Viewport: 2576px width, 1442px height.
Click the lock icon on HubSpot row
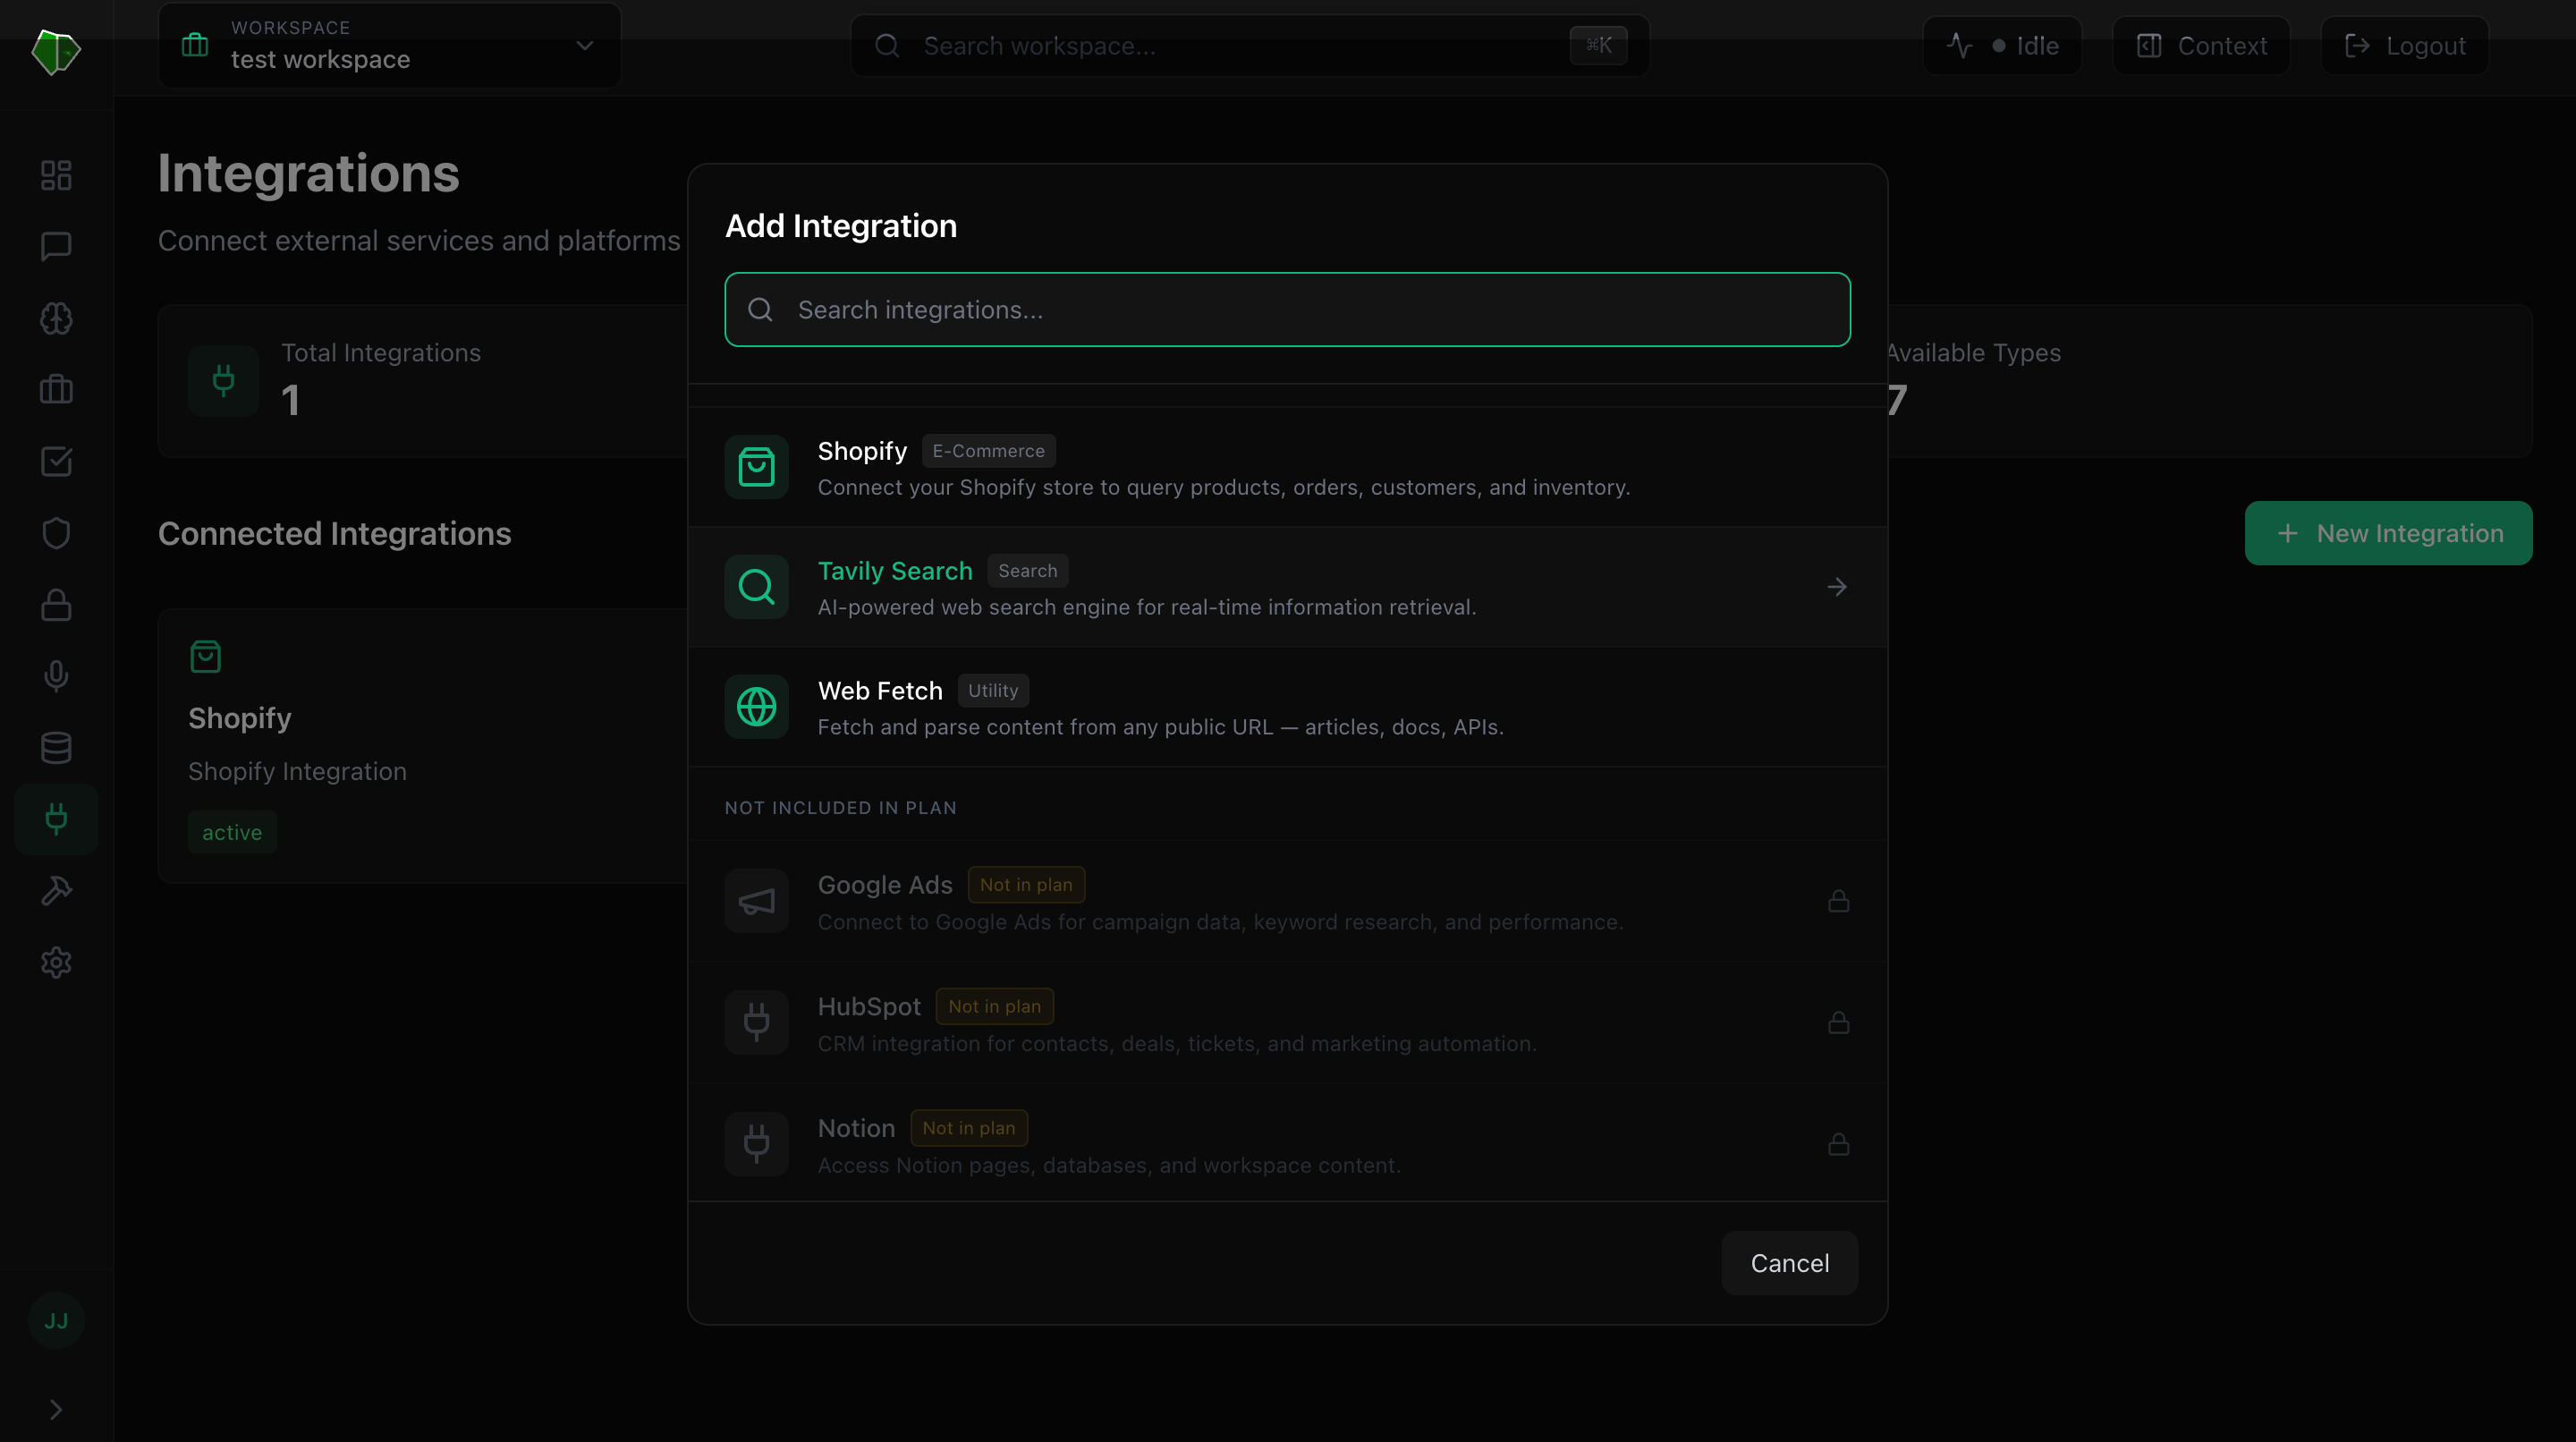click(x=1838, y=1023)
